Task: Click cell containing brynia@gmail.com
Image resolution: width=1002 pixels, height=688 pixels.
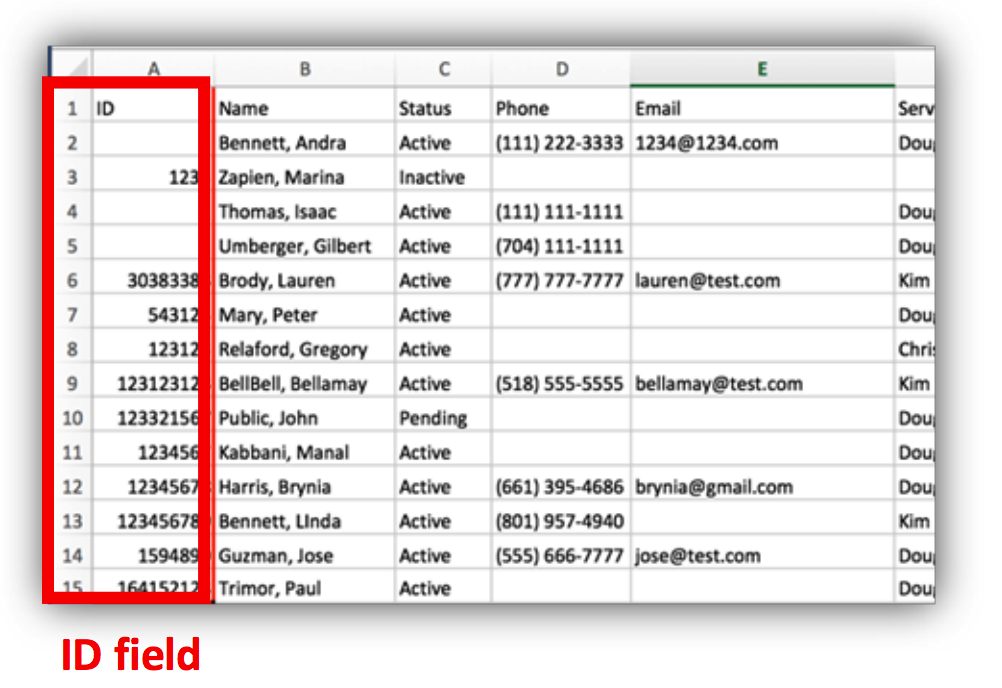Action: pos(762,487)
